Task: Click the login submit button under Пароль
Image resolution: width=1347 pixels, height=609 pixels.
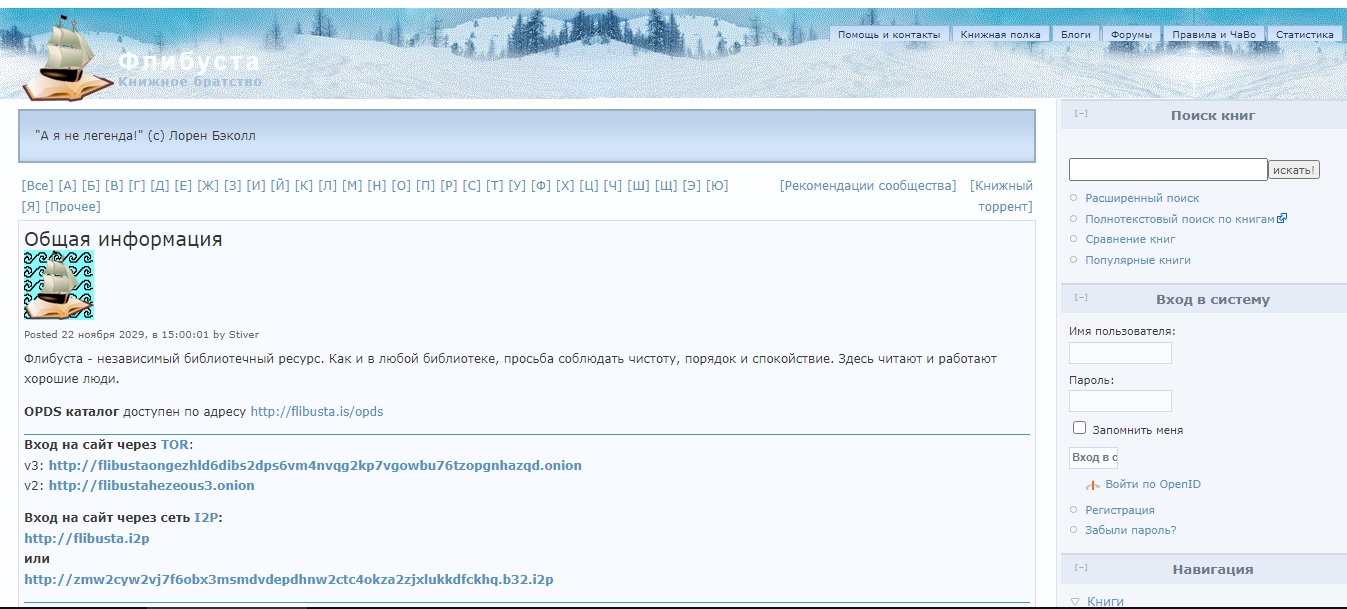Action: 1094,457
